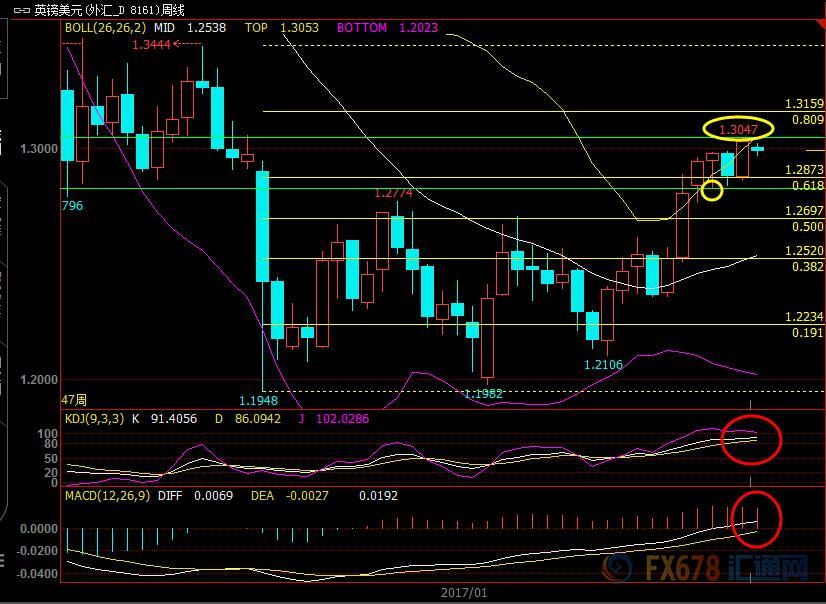The width and height of the screenshot is (826, 604).
Task: Open the MACD(12,26,9) indicator label
Action: click(x=107, y=496)
